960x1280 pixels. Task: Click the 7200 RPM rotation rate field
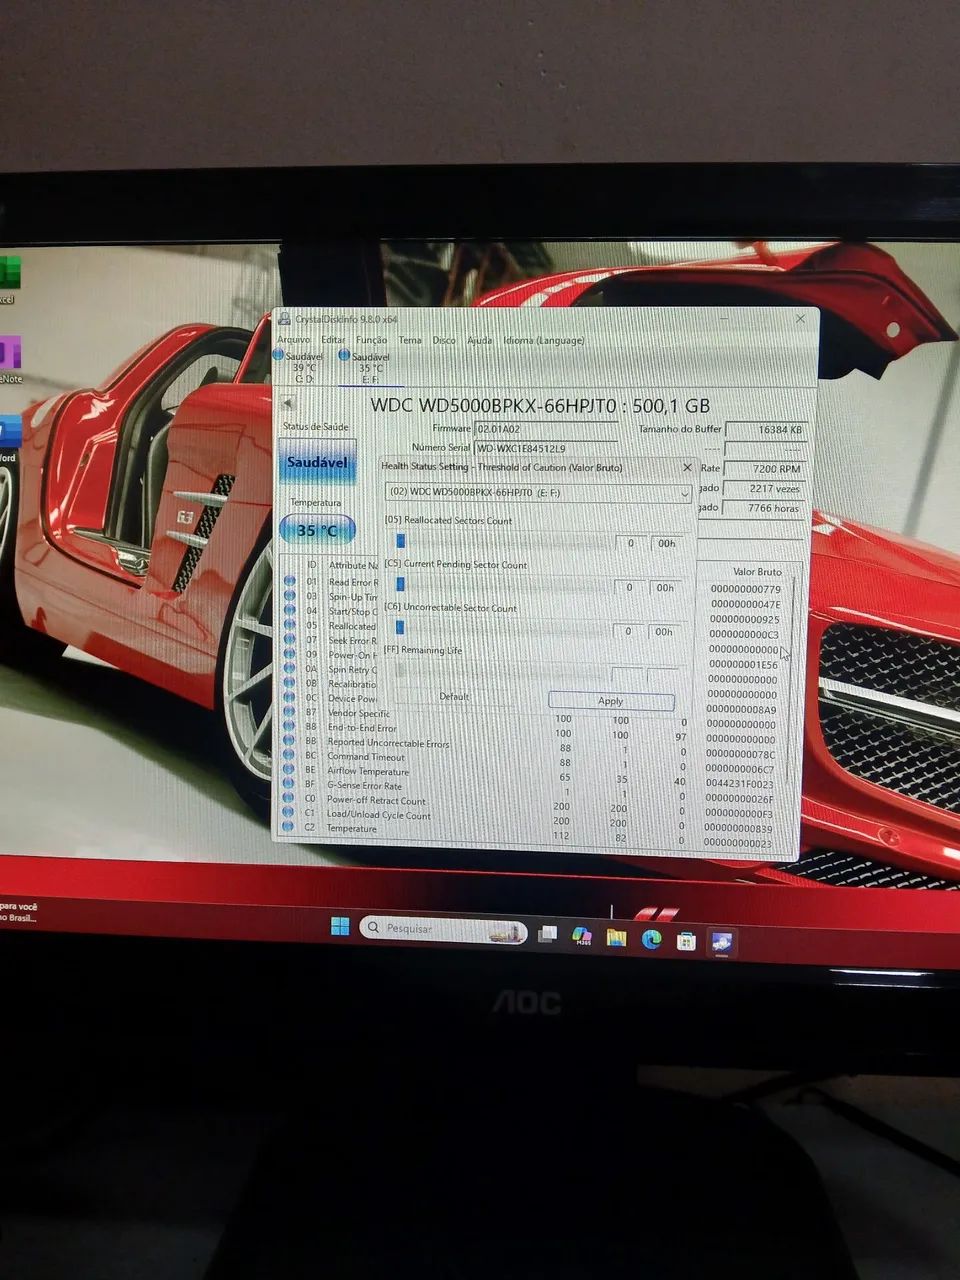point(765,469)
